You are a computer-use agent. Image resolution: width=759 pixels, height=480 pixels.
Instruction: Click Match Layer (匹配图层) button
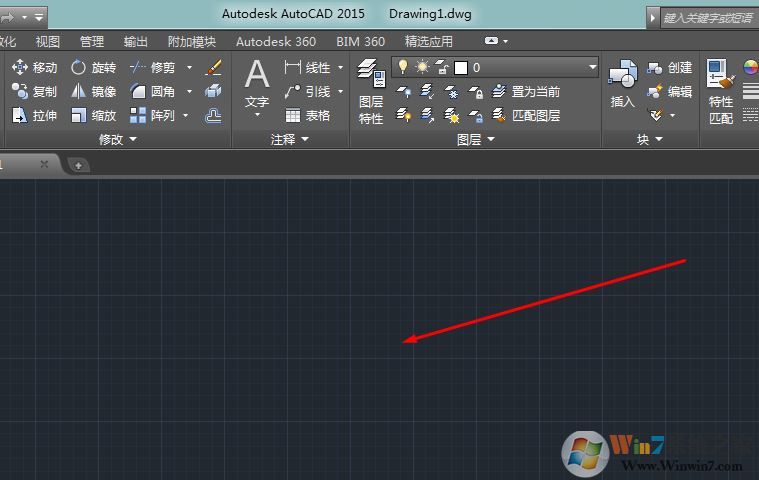click(x=526, y=115)
